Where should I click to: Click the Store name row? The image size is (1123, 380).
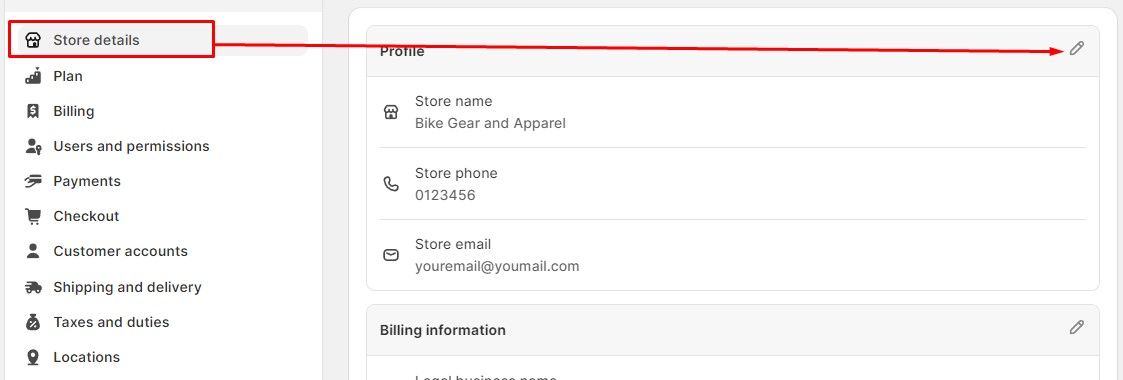(x=733, y=112)
